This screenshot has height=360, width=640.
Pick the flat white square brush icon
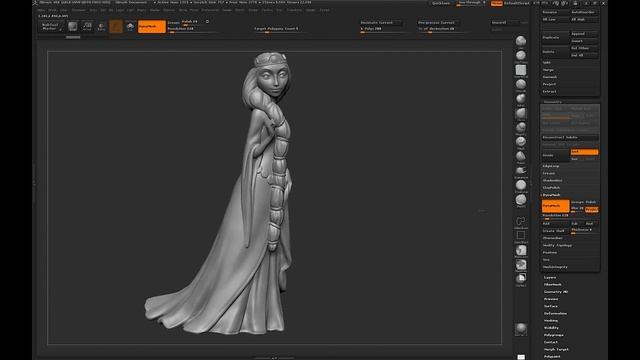(521, 70)
